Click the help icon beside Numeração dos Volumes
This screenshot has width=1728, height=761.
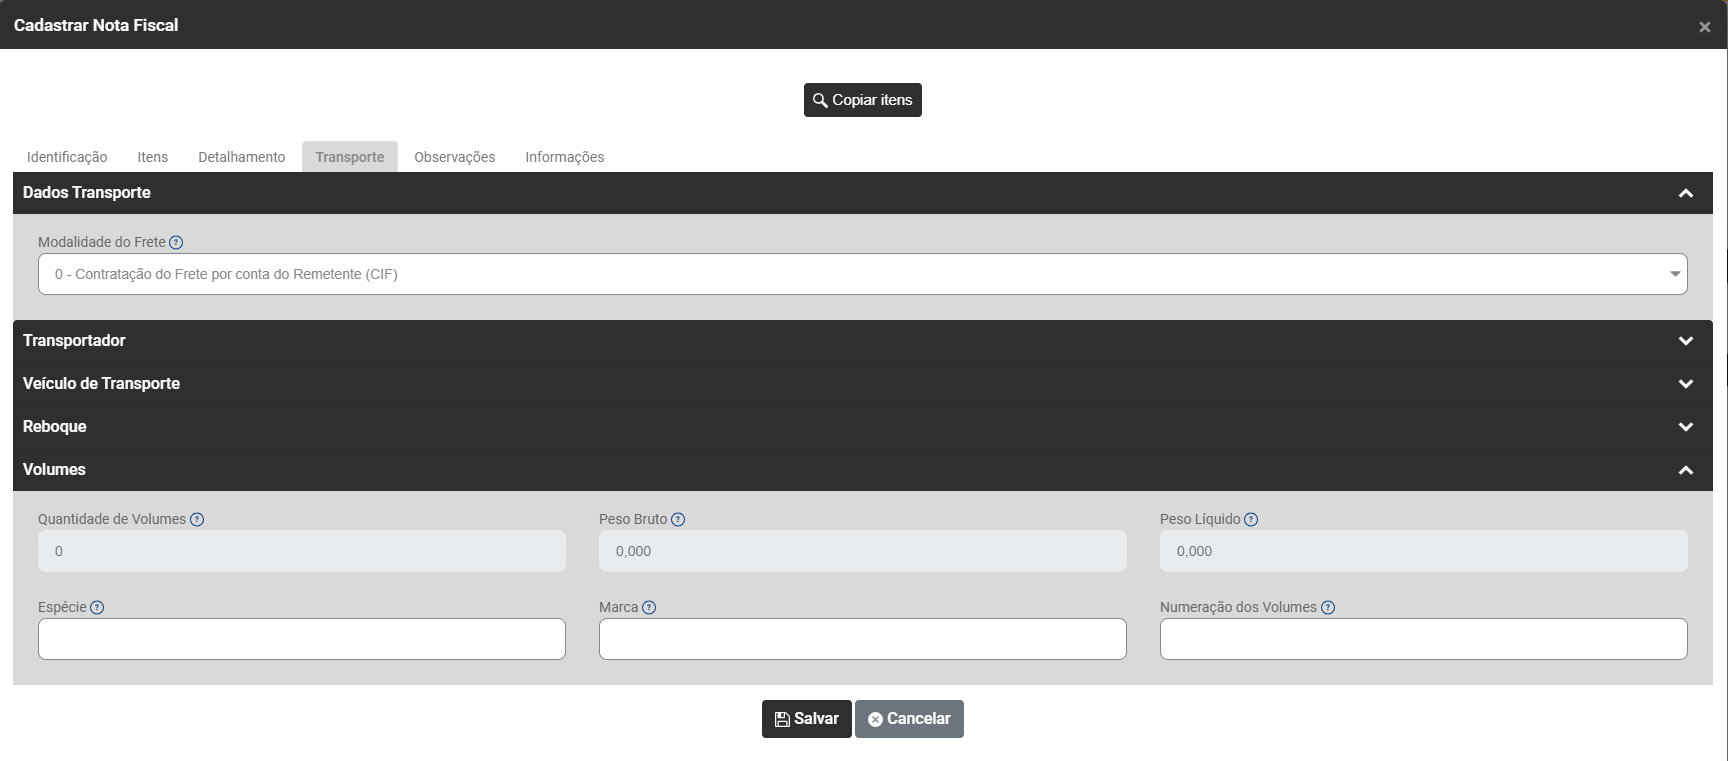point(1328,607)
